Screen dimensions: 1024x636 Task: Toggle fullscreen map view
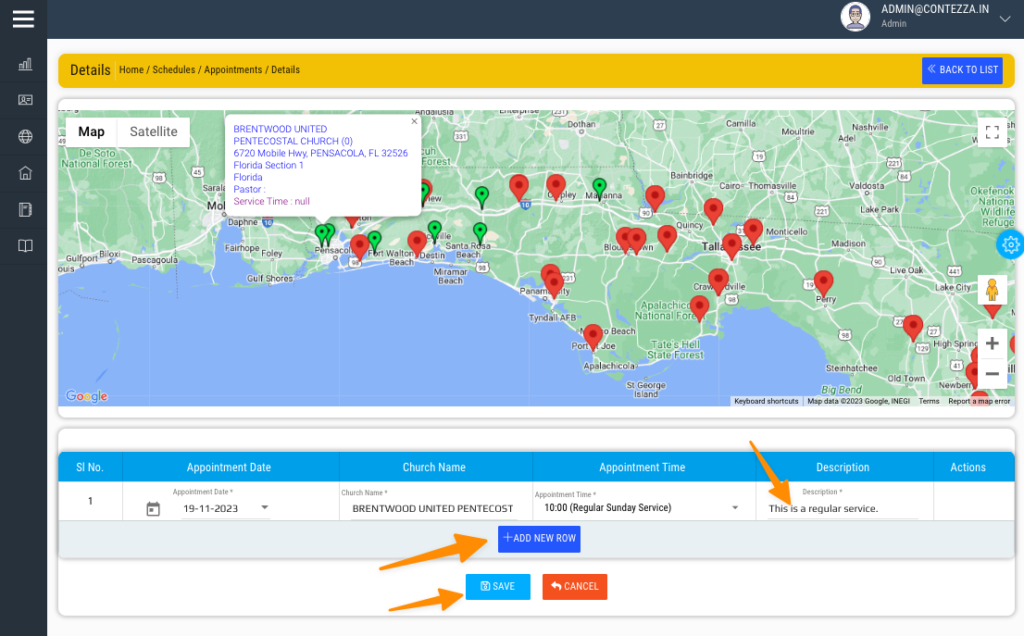pos(992,133)
